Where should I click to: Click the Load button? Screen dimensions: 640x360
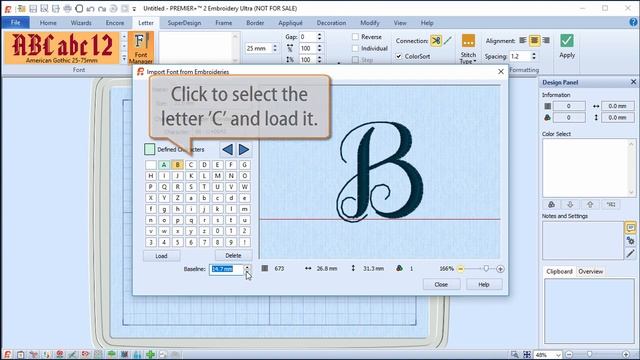coord(161,256)
